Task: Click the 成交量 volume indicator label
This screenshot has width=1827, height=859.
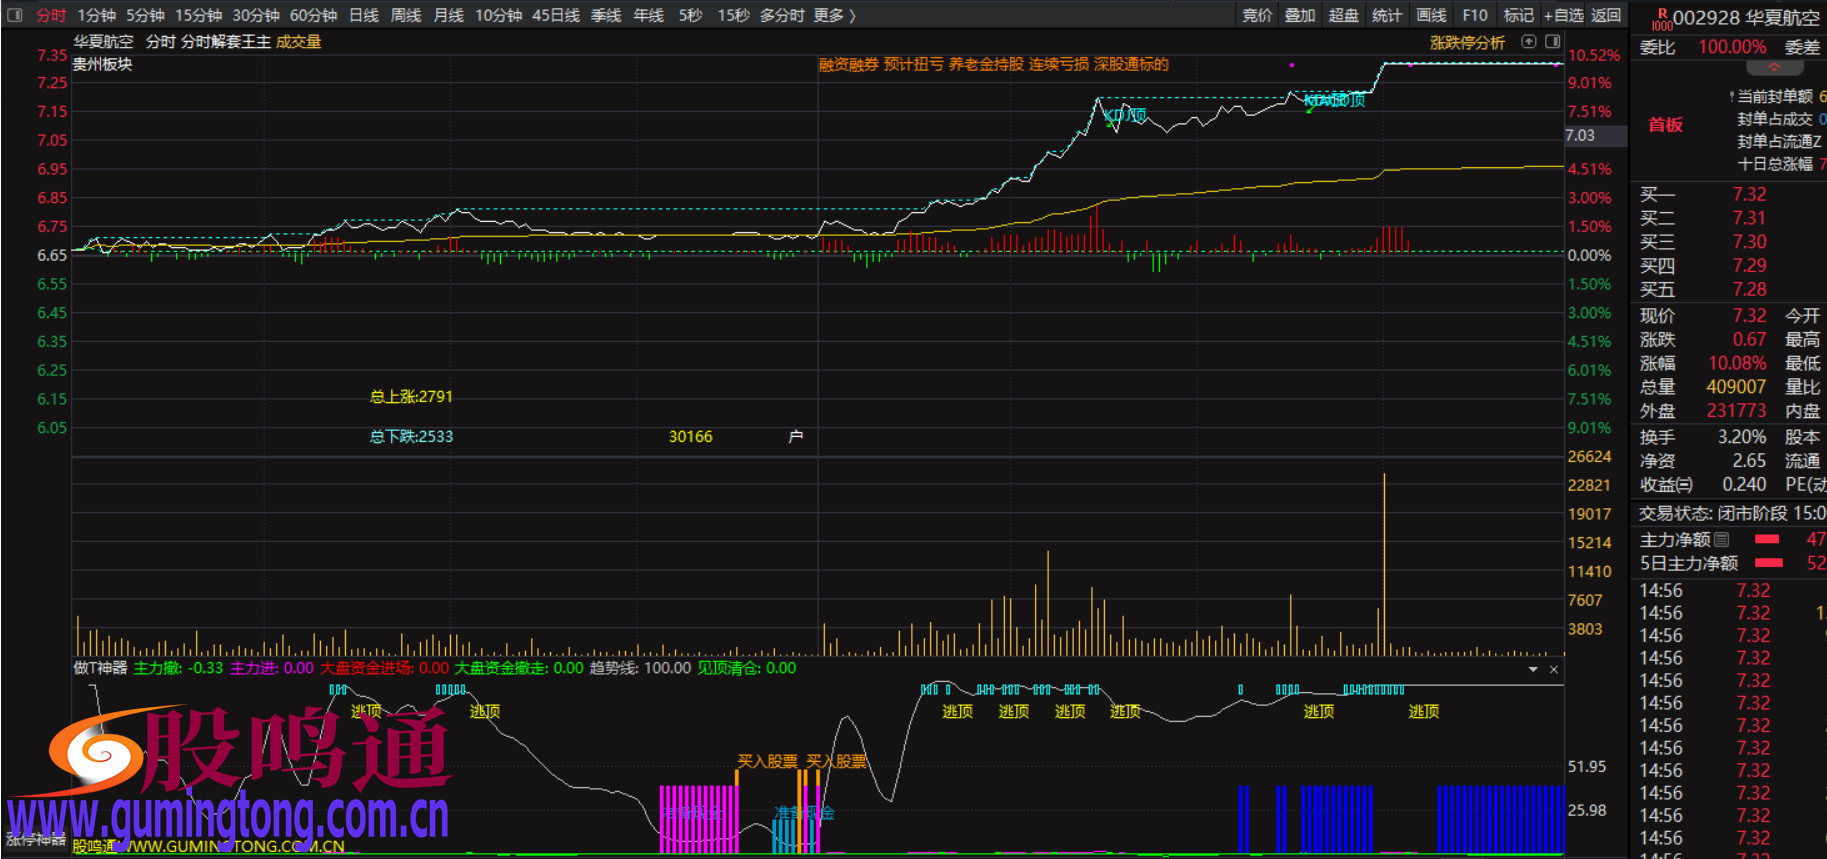Action: (x=298, y=42)
